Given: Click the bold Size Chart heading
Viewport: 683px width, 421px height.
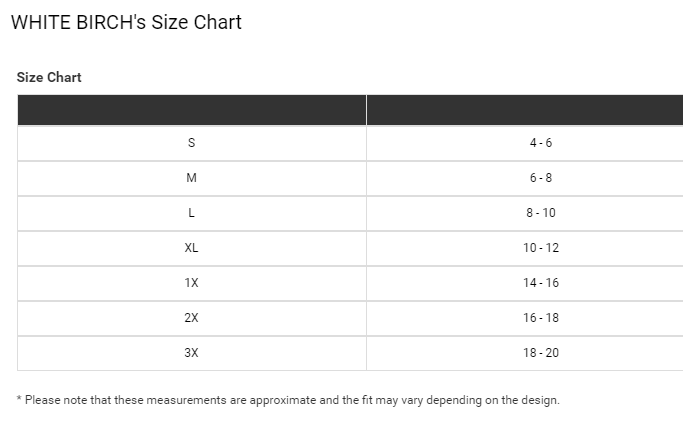Looking at the screenshot, I should point(49,77).
